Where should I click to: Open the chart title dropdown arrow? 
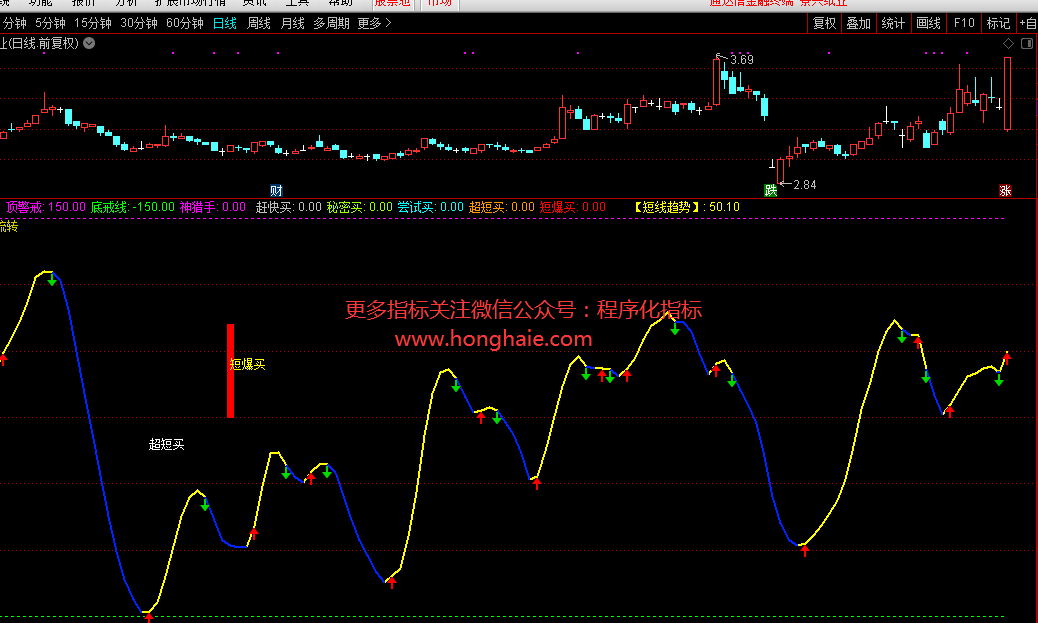tap(89, 43)
